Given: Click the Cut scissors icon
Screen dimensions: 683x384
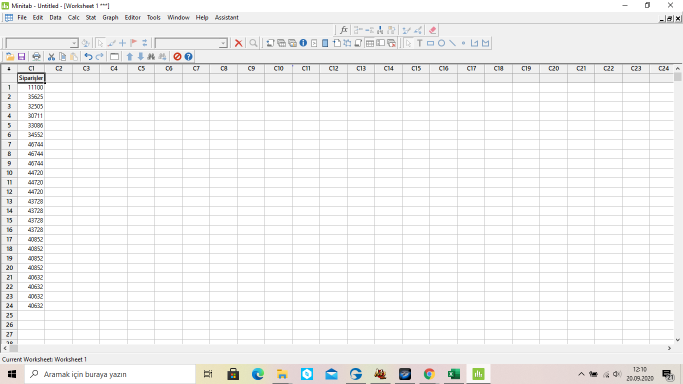Looking at the screenshot, I should [51, 57].
